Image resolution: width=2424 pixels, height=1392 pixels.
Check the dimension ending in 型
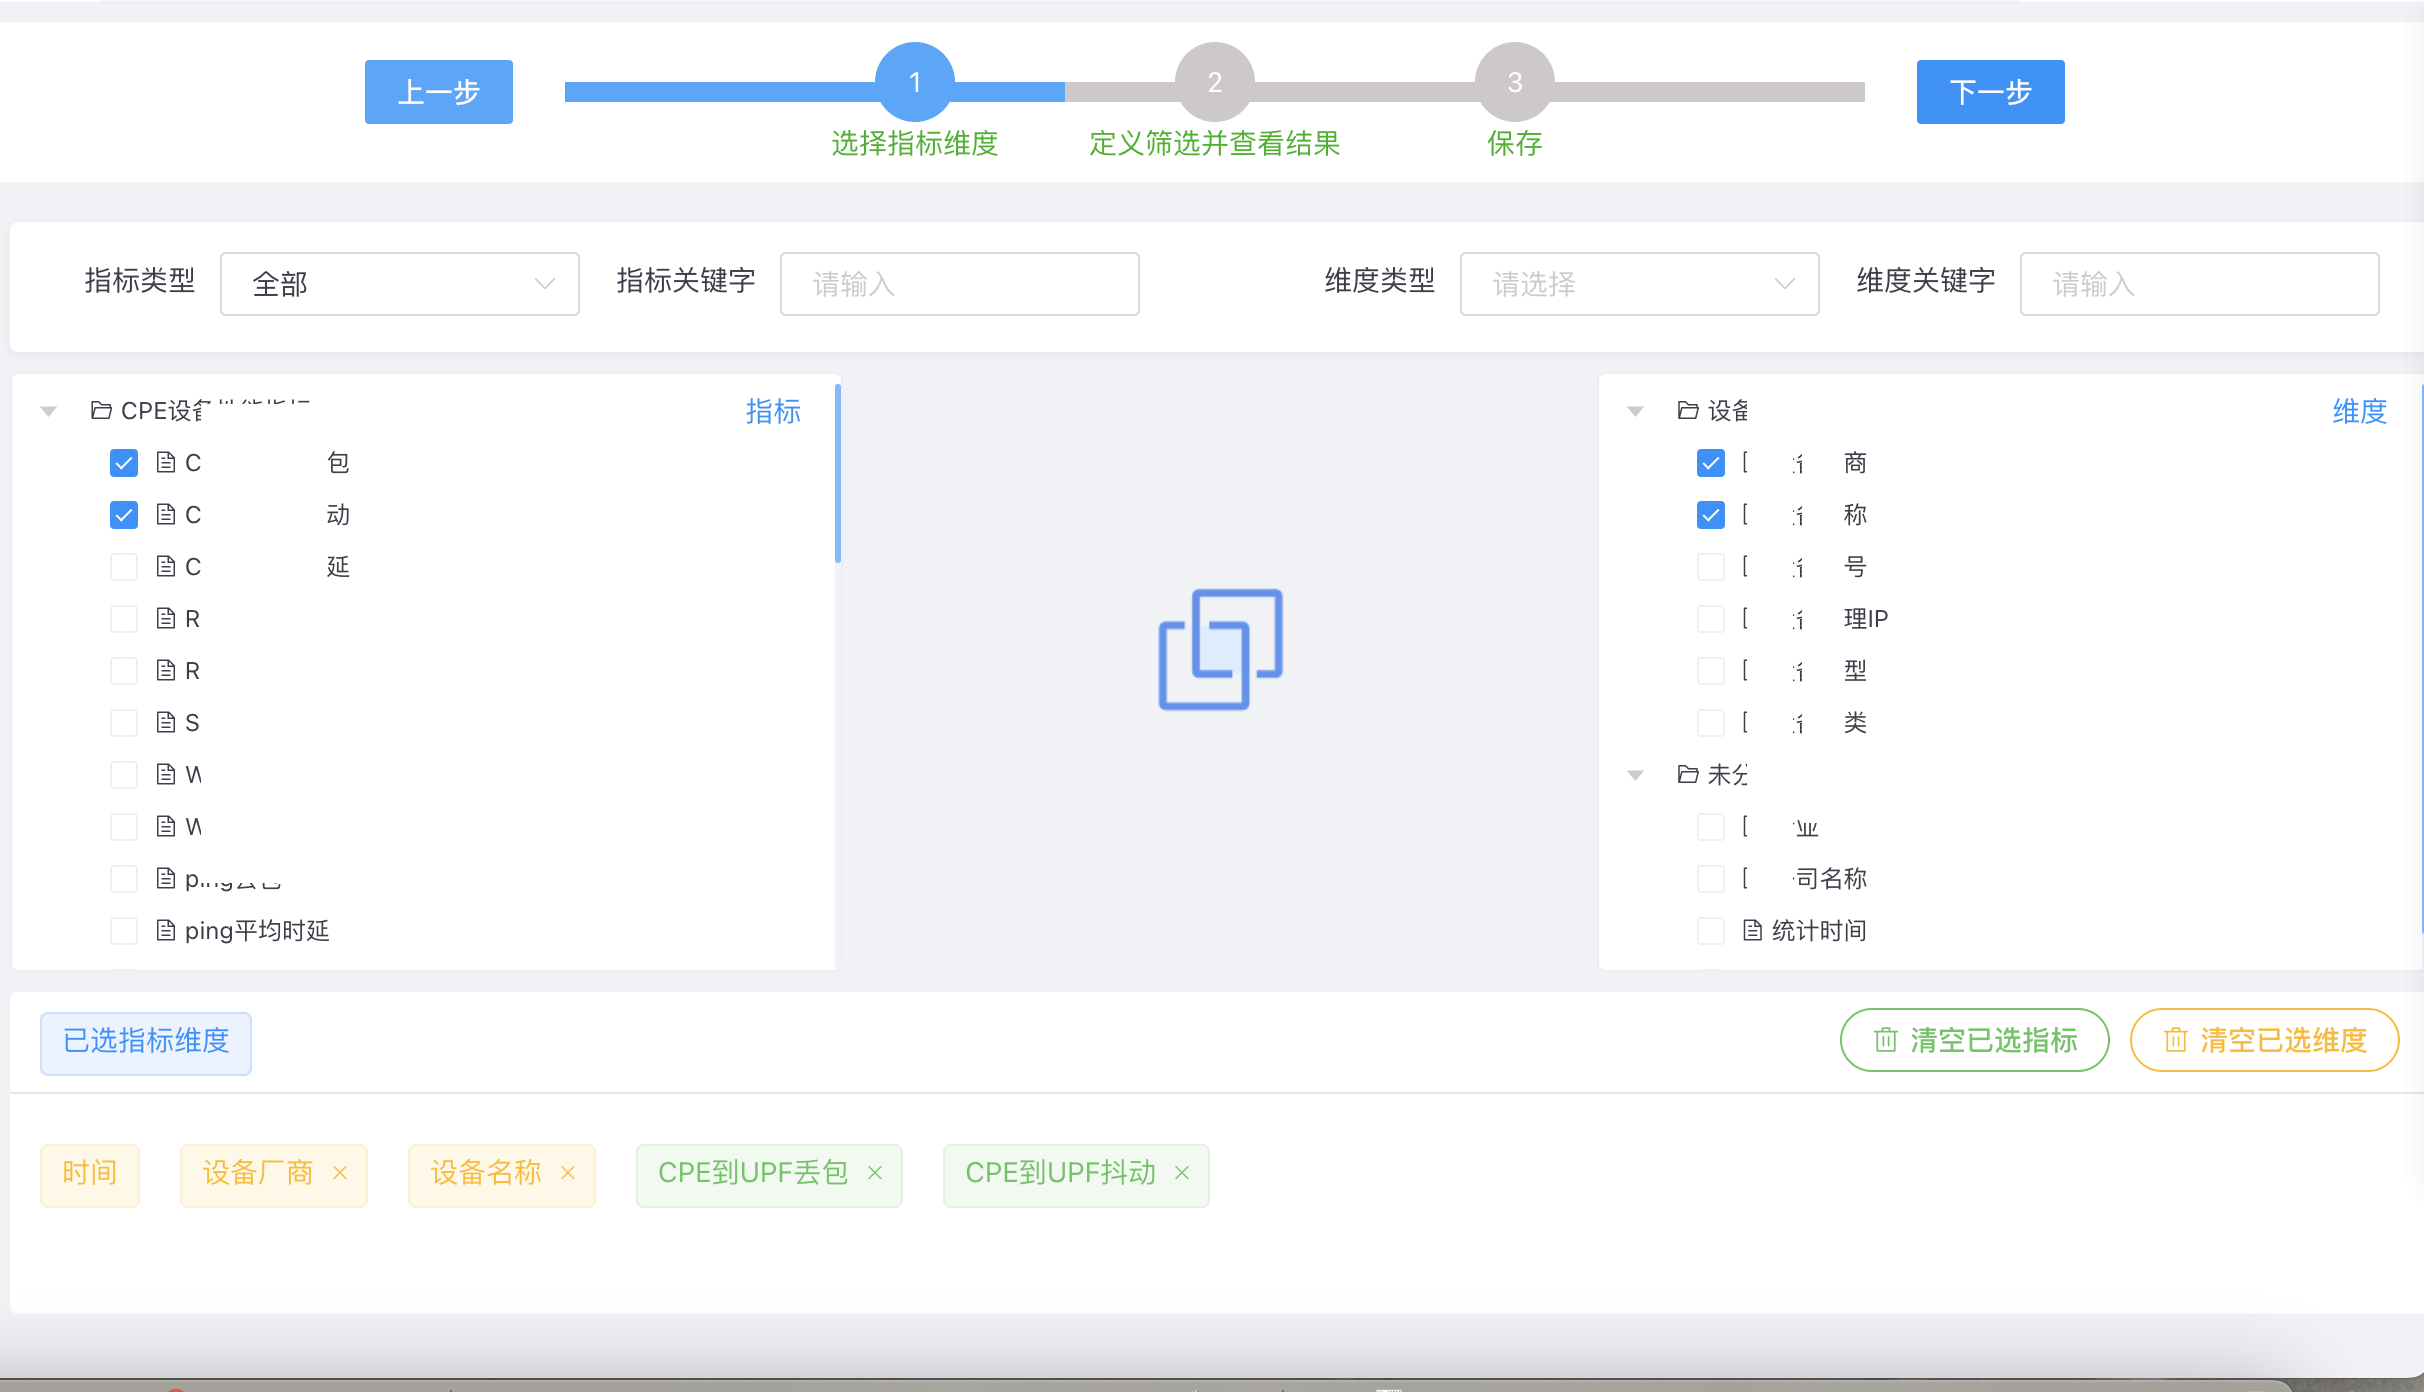[x=1711, y=671]
